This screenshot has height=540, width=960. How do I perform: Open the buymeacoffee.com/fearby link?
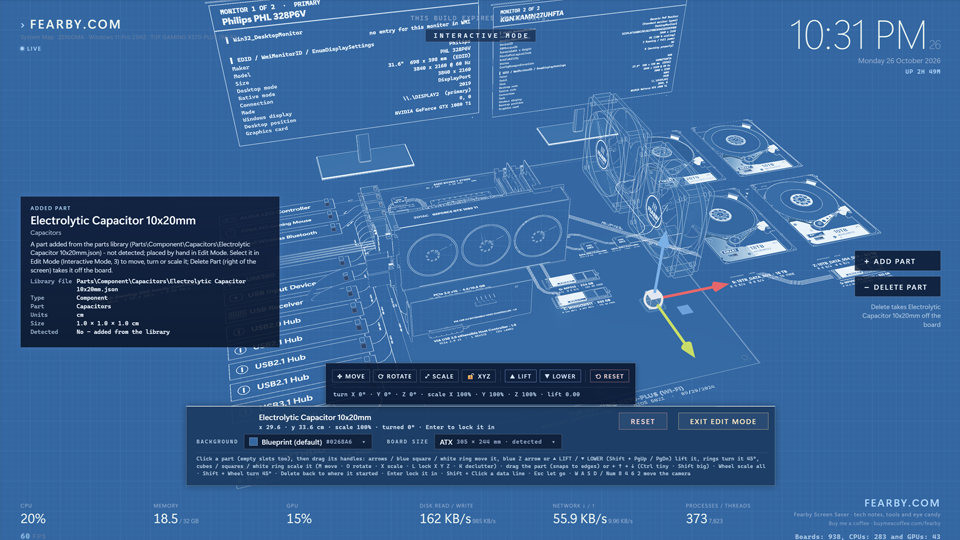[x=907, y=523]
